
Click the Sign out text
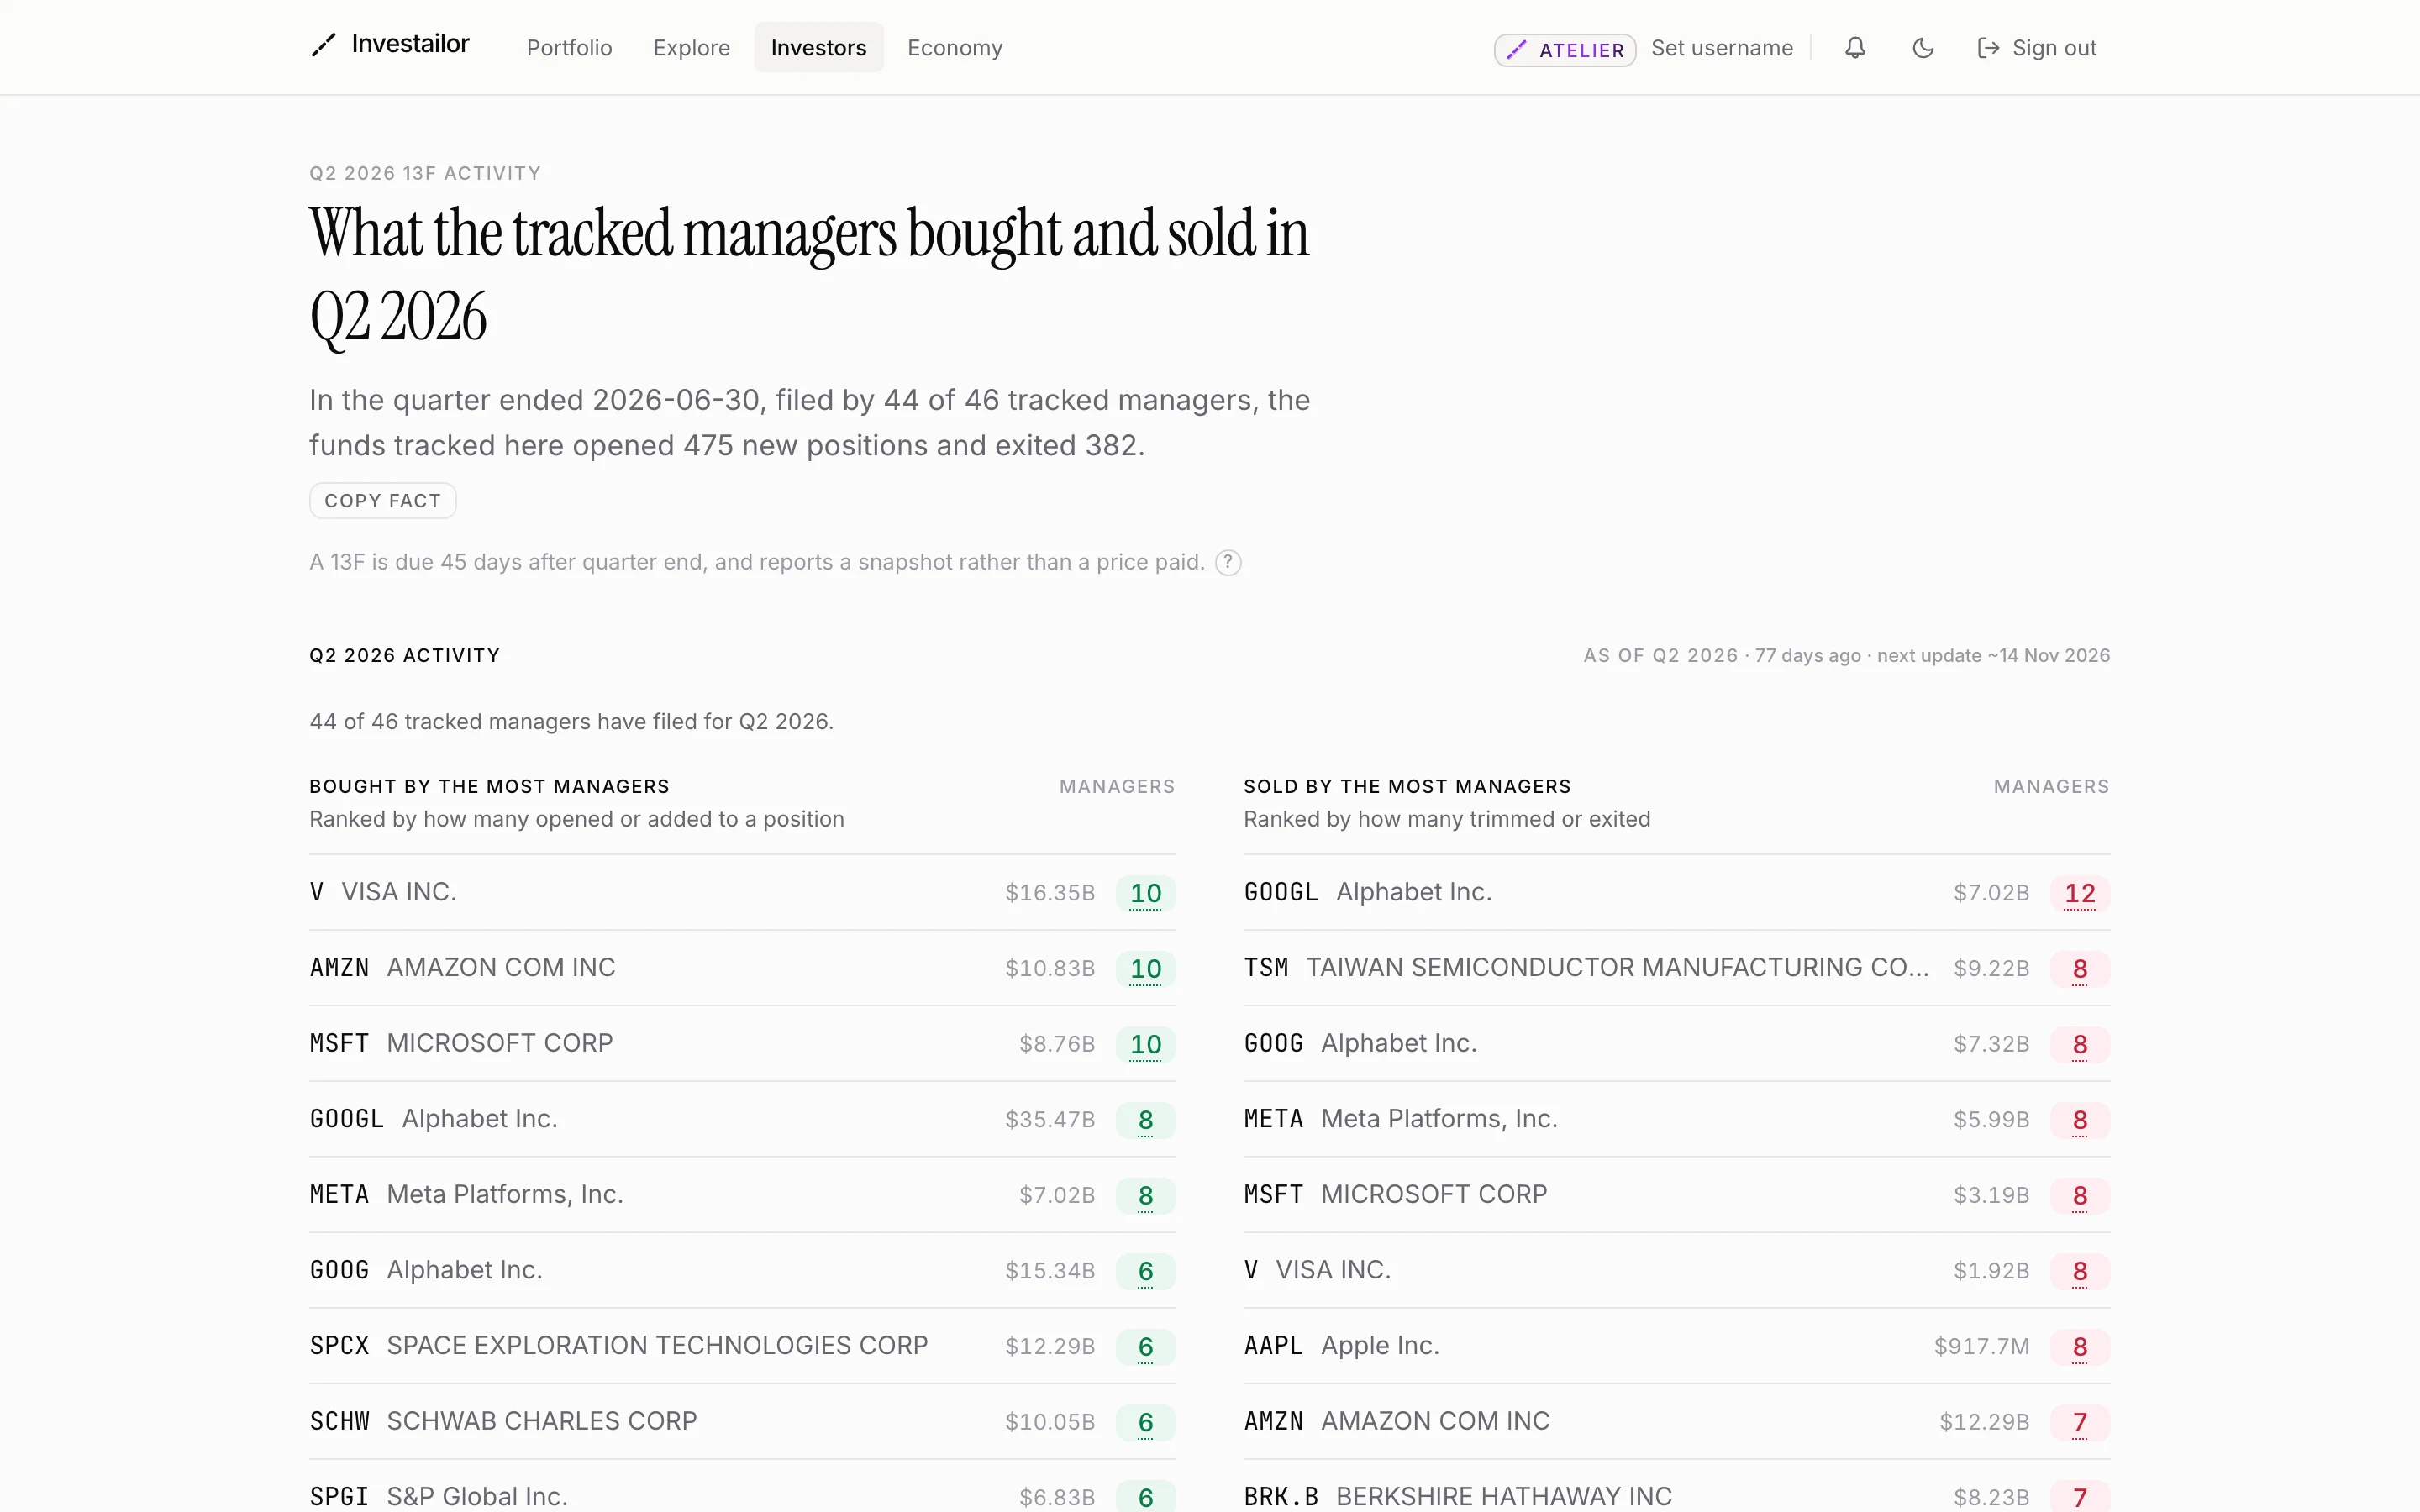2054,48
